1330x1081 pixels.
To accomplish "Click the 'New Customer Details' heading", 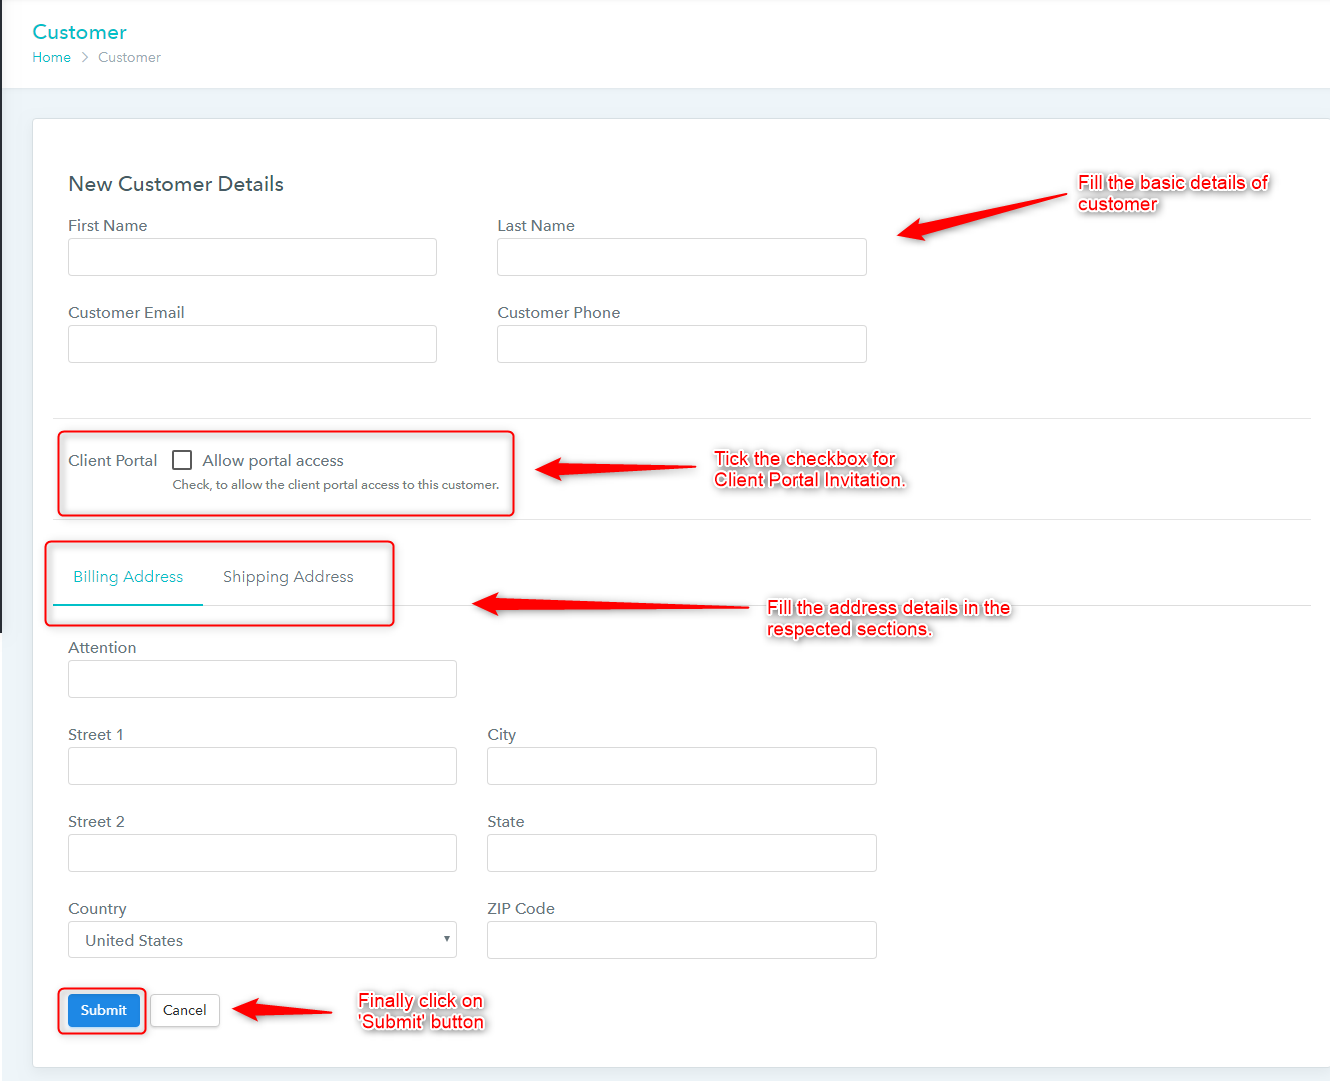I will (176, 184).
